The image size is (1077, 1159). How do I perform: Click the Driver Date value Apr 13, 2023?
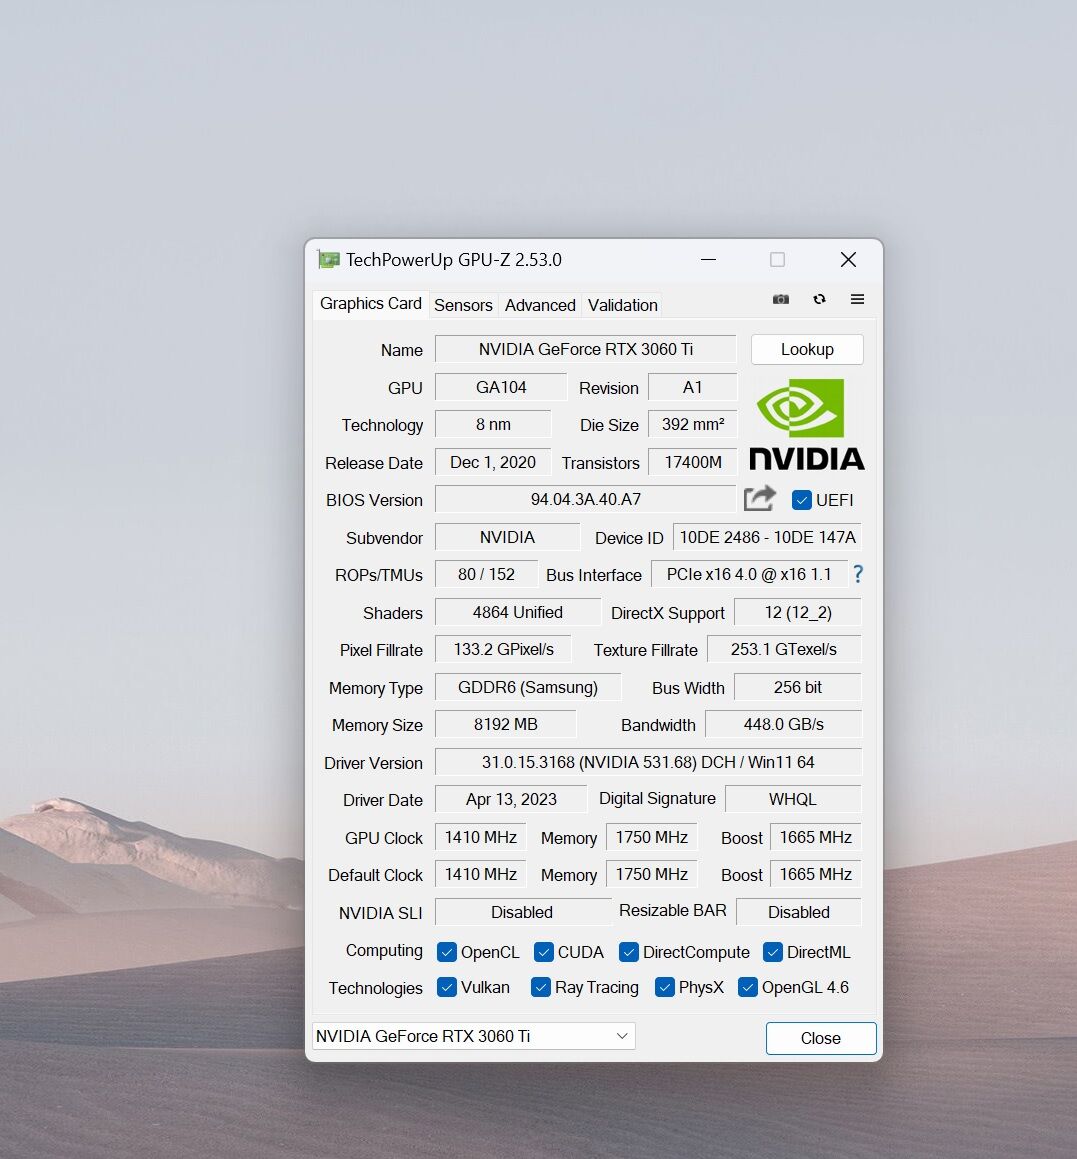(x=511, y=800)
